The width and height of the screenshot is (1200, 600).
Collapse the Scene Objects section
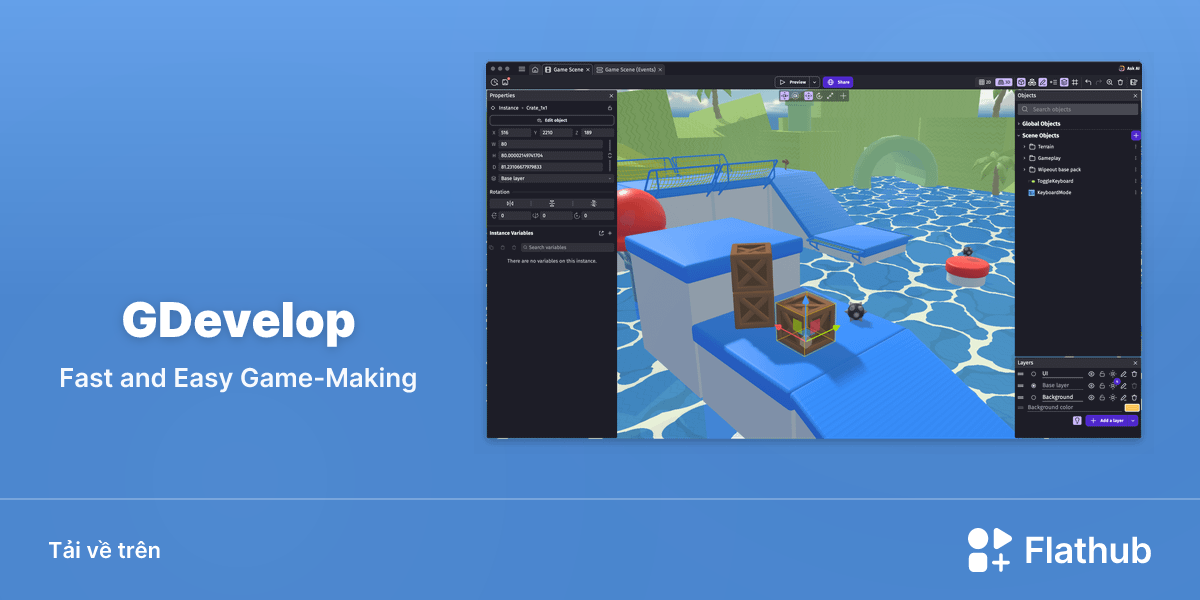point(1019,135)
